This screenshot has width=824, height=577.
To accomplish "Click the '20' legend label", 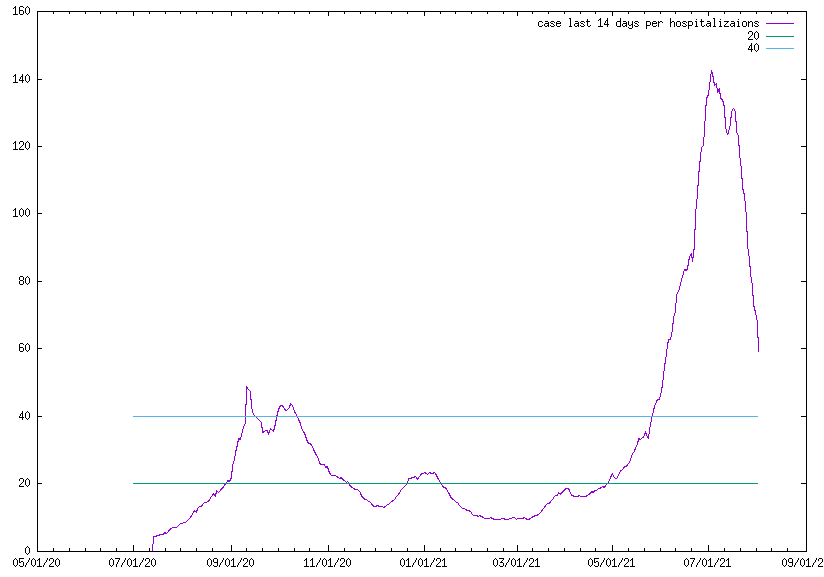I will [753, 35].
